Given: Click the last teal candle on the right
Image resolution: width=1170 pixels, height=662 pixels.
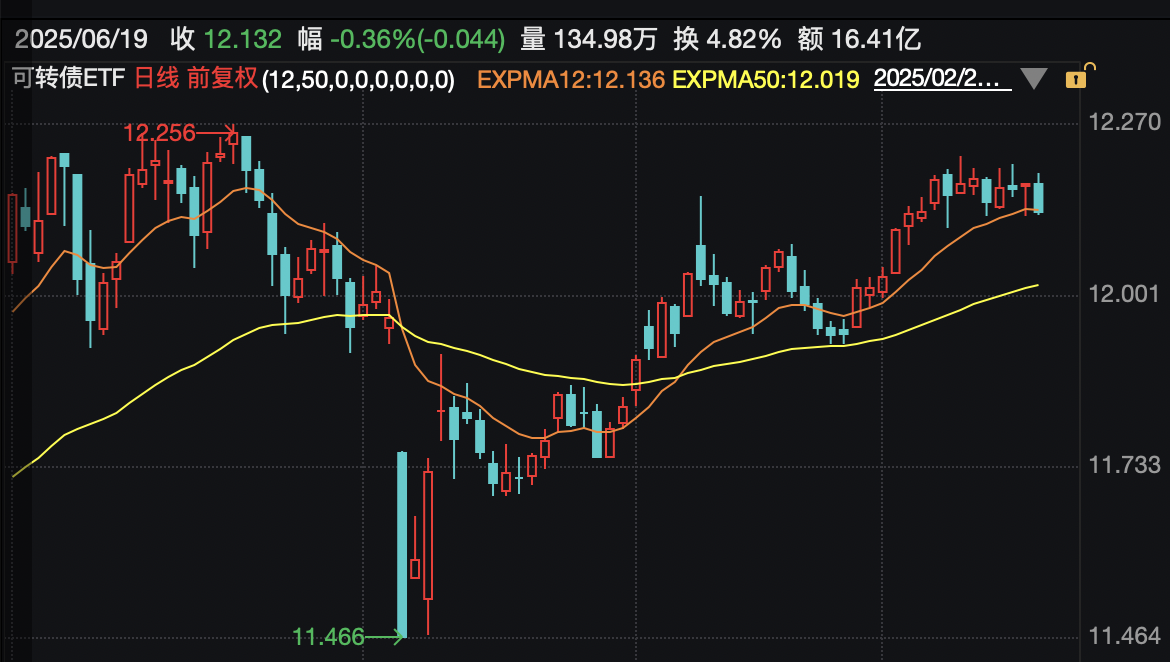Looking at the screenshot, I should click(x=1038, y=196).
